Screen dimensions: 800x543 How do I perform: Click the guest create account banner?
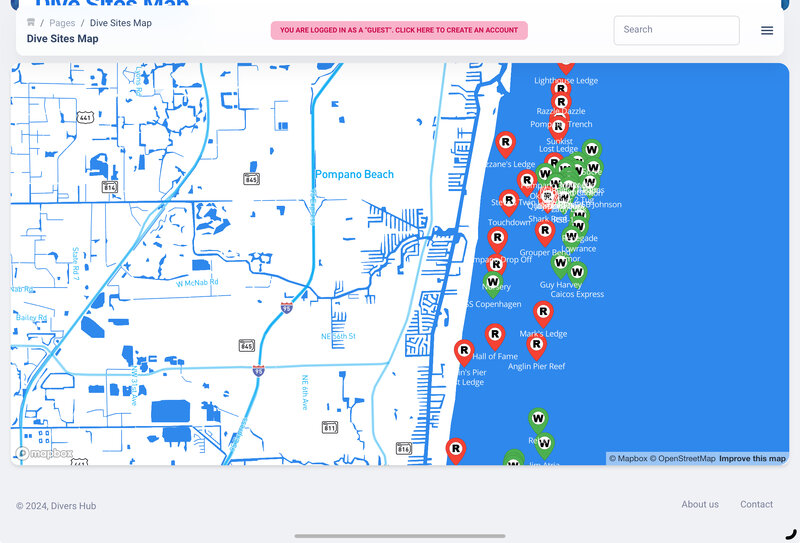[x=399, y=30]
